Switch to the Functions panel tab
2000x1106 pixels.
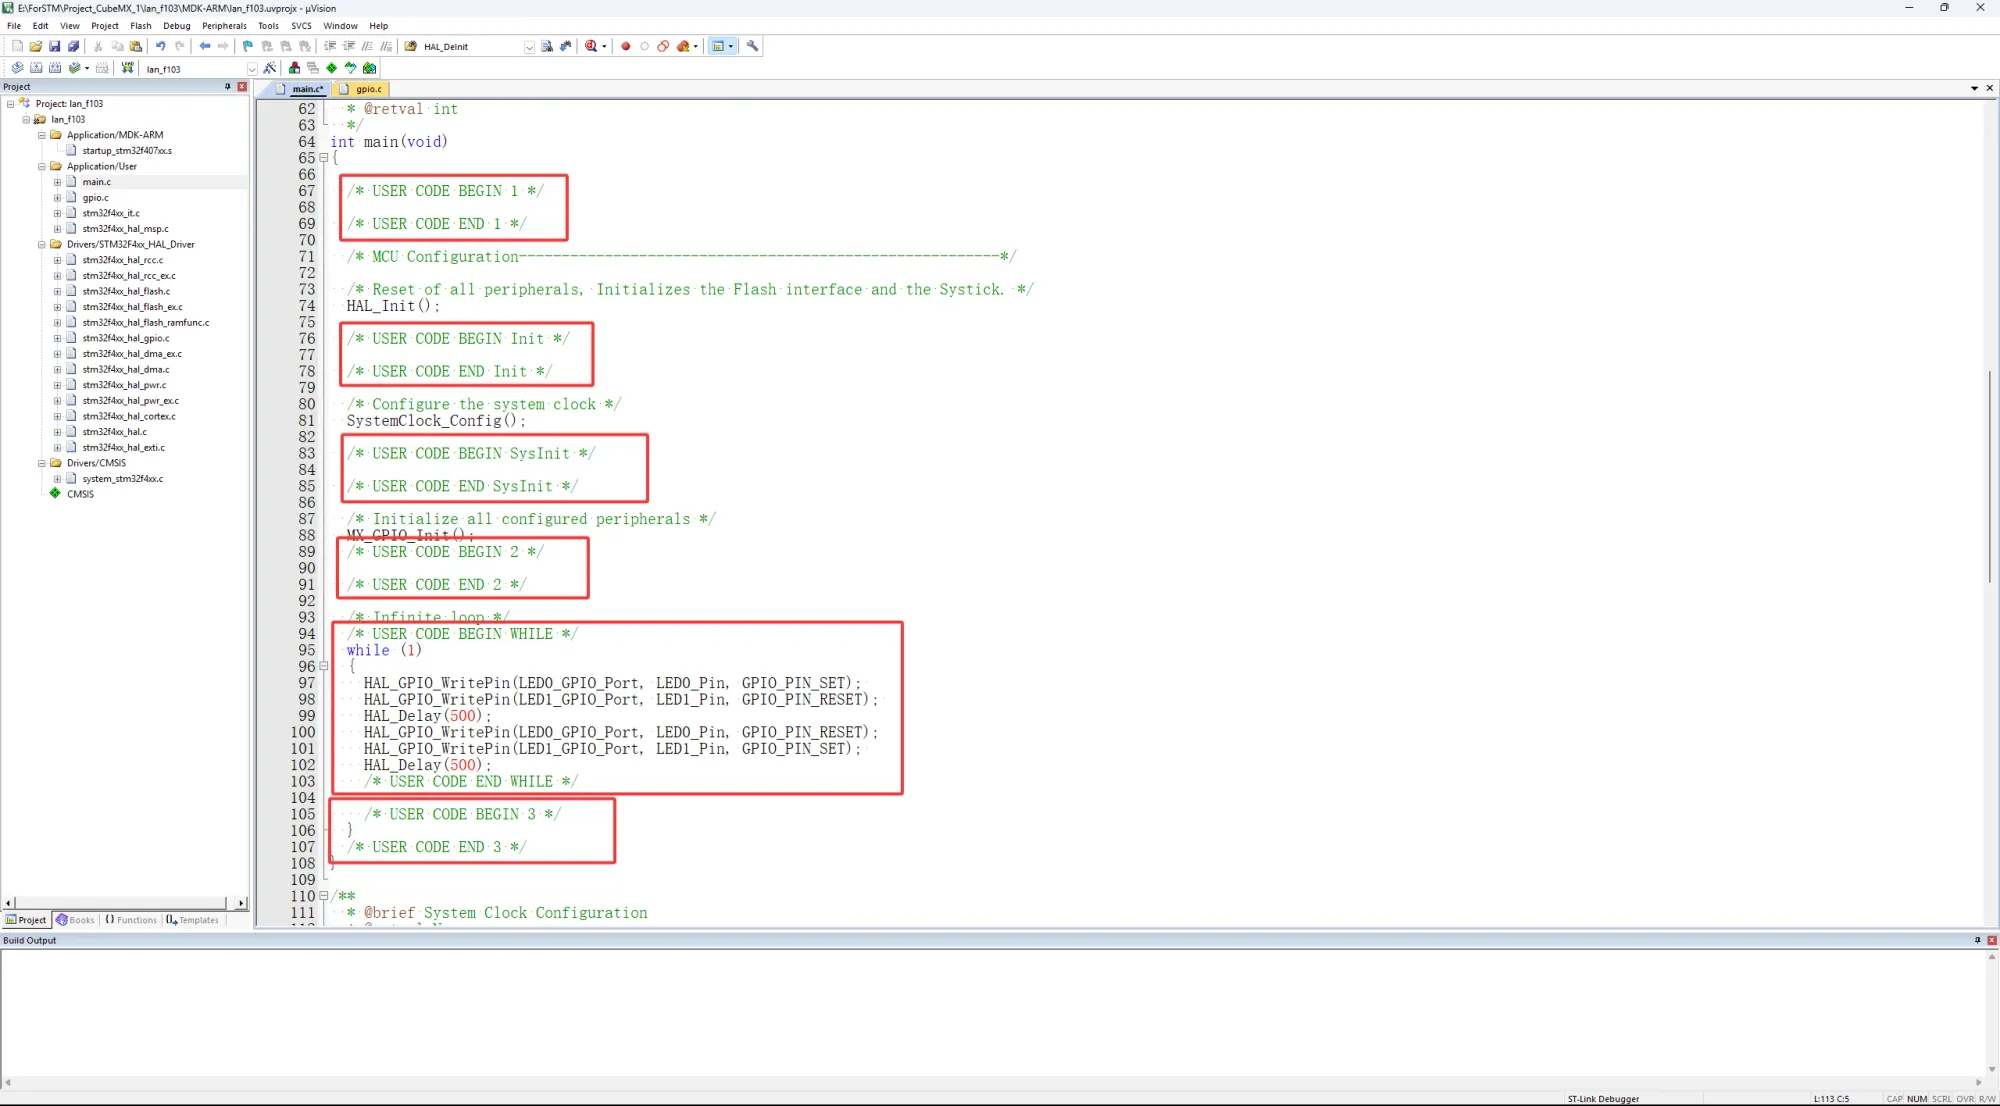point(131,920)
